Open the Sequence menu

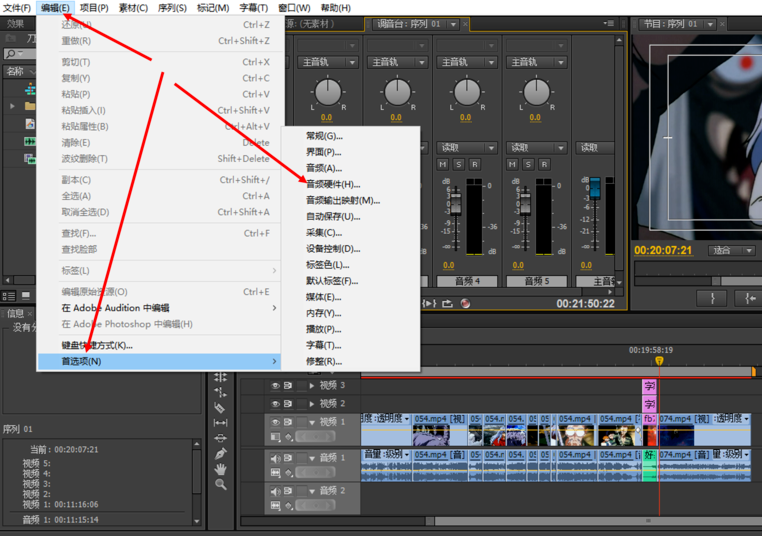[172, 8]
